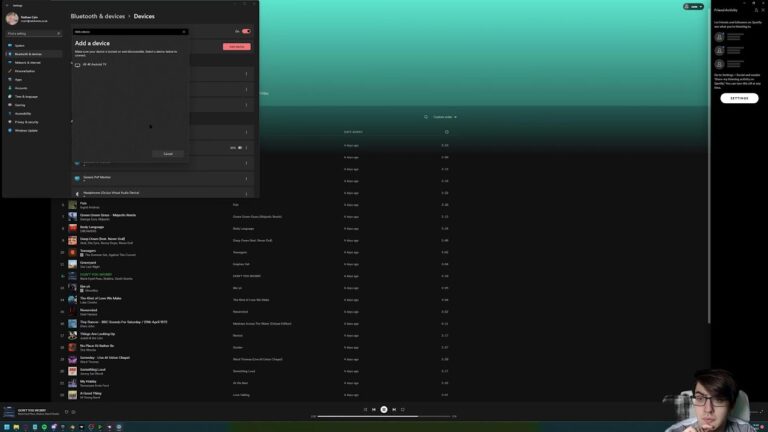Open options for Generic PnP Monitor device
The width and height of the screenshot is (768, 432).
tap(246, 179)
